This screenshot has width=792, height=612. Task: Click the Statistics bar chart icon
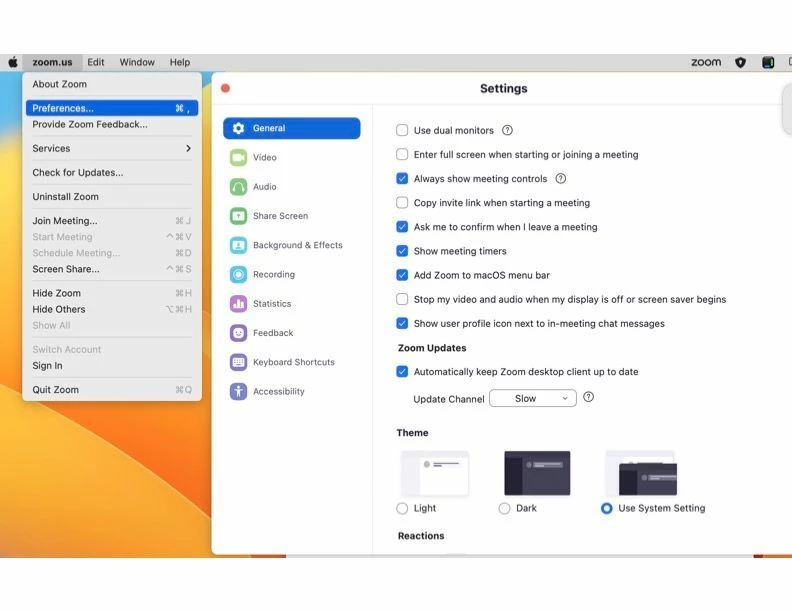(x=238, y=304)
